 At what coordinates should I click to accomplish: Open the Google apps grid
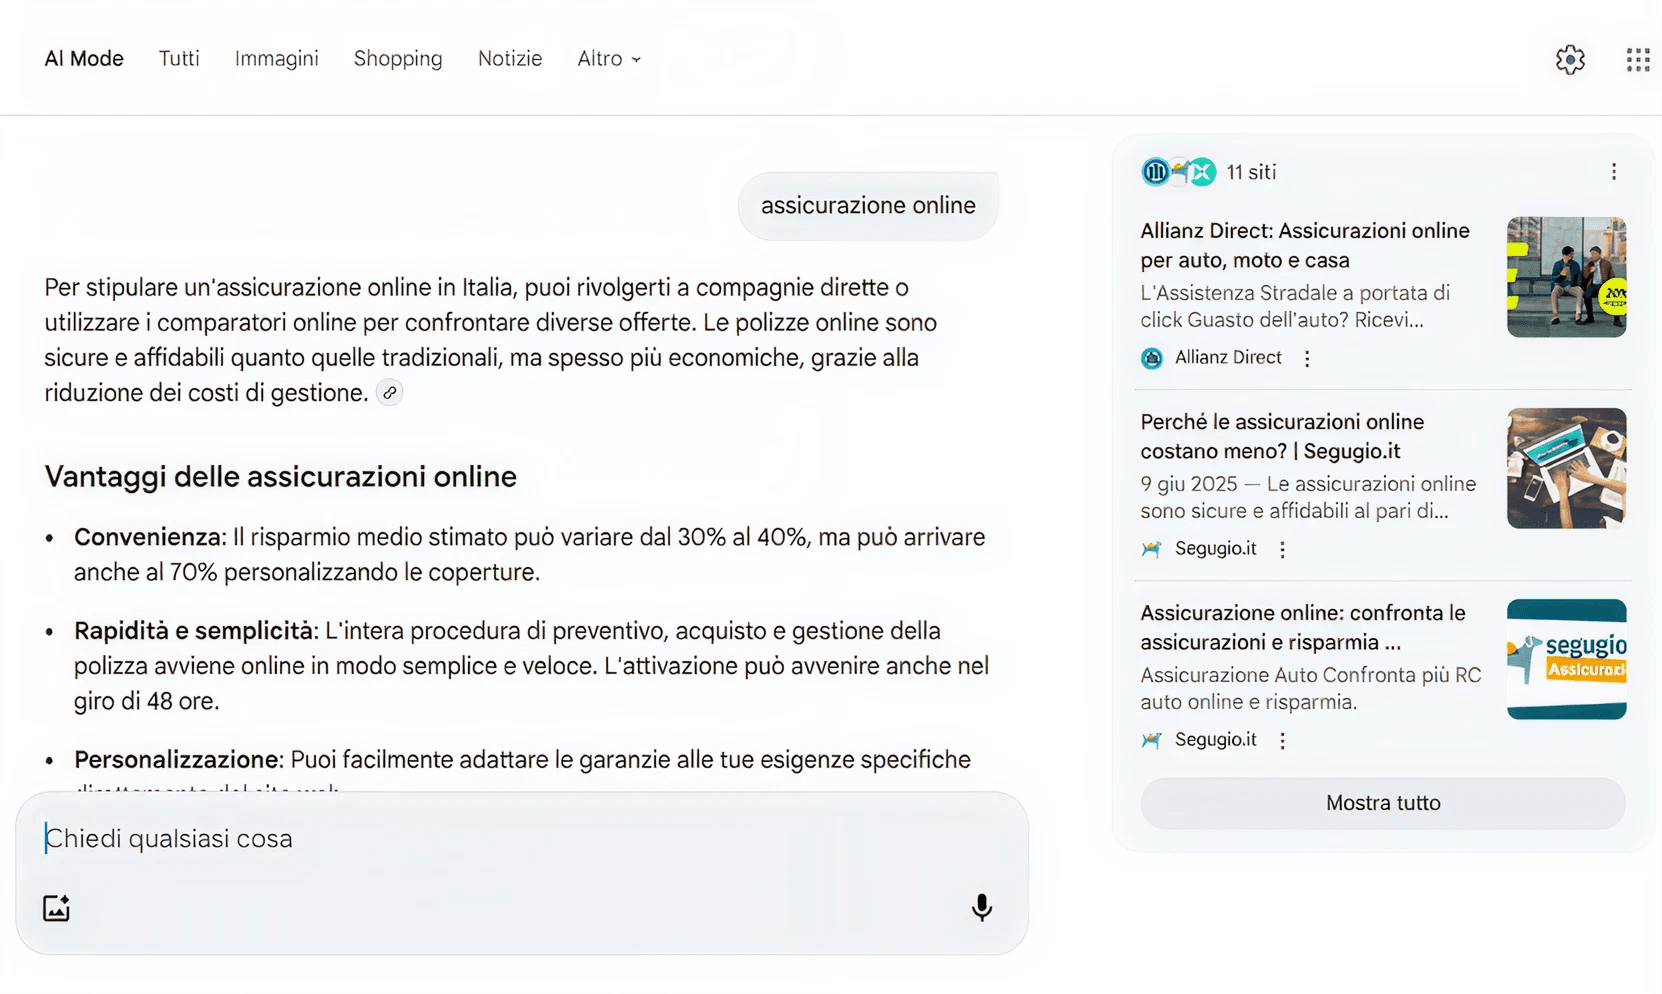1637,60
